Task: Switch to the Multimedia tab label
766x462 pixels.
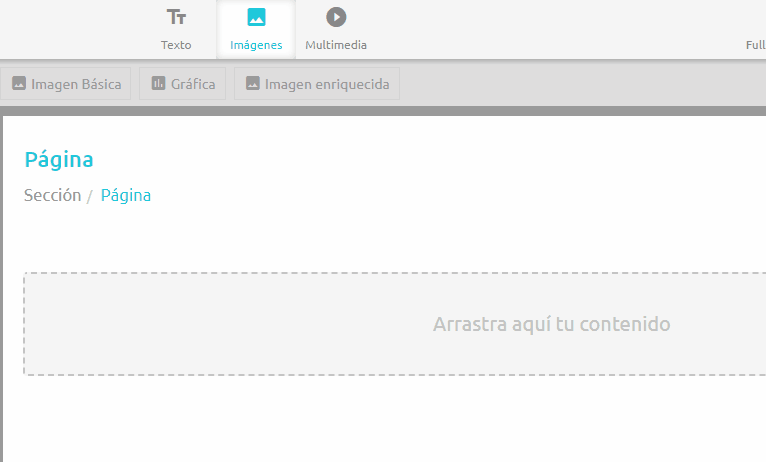Action: coord(336,45)
